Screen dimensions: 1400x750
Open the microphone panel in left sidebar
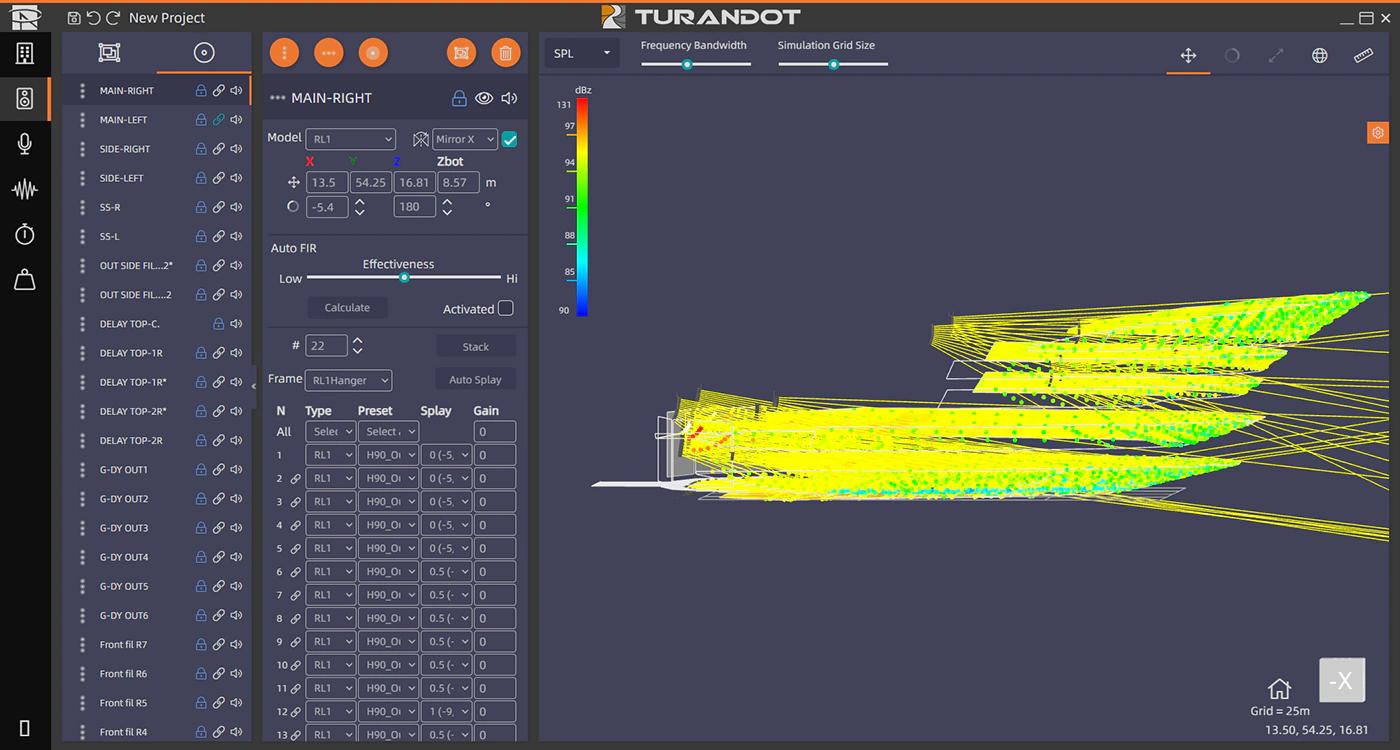pyautogui.click(x=25, y=144)
